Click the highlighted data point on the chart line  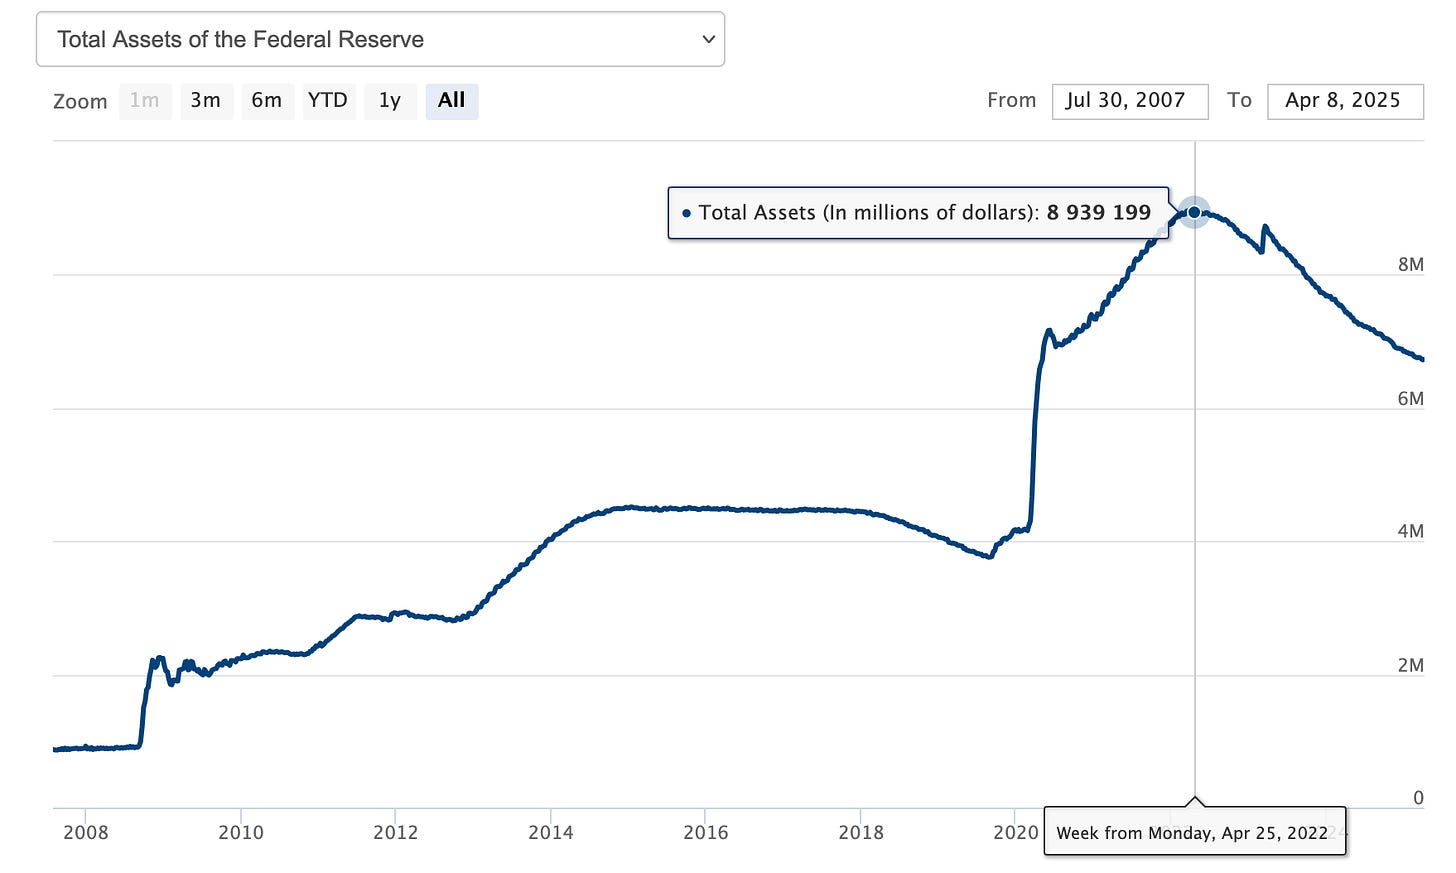1194,212
